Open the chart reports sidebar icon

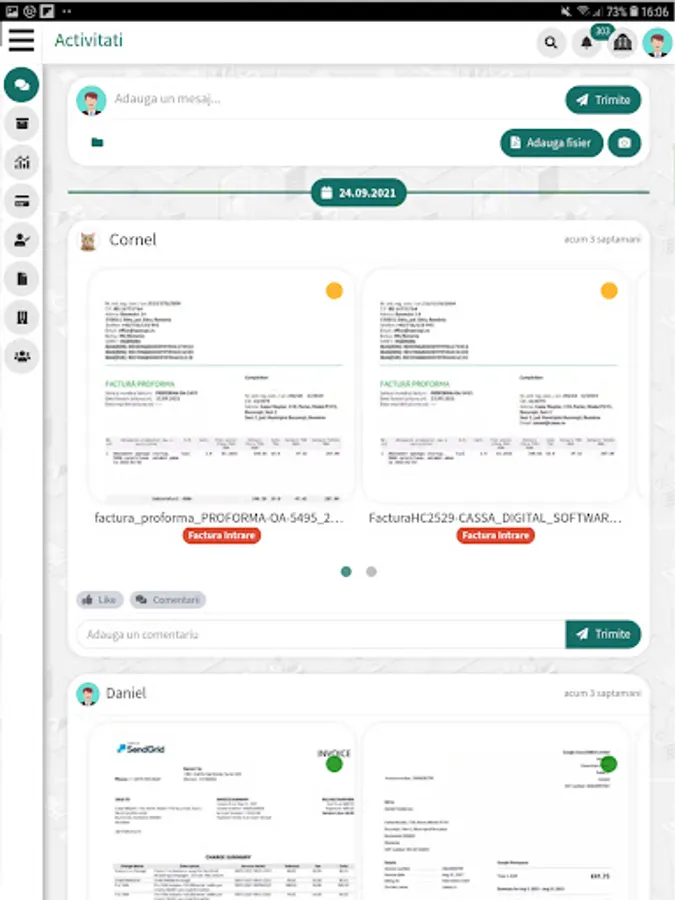coord(22,162)
